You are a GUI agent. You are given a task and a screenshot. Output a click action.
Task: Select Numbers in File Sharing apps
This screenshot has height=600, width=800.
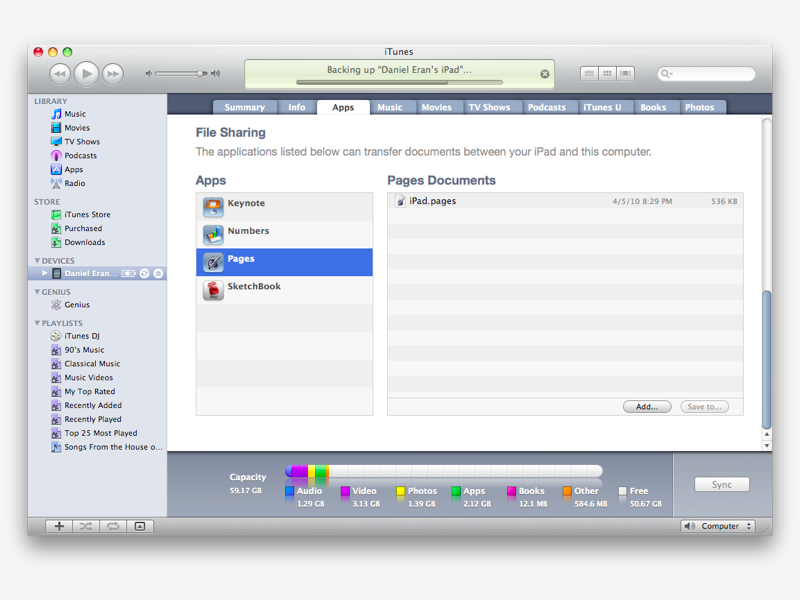[x=285, y=234]
